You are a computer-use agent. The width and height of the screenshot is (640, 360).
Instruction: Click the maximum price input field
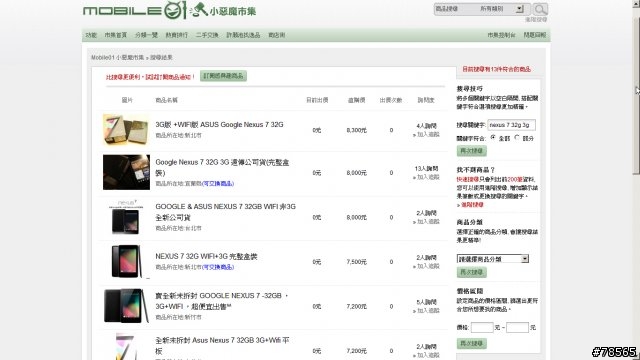click(x=517, y=327)
